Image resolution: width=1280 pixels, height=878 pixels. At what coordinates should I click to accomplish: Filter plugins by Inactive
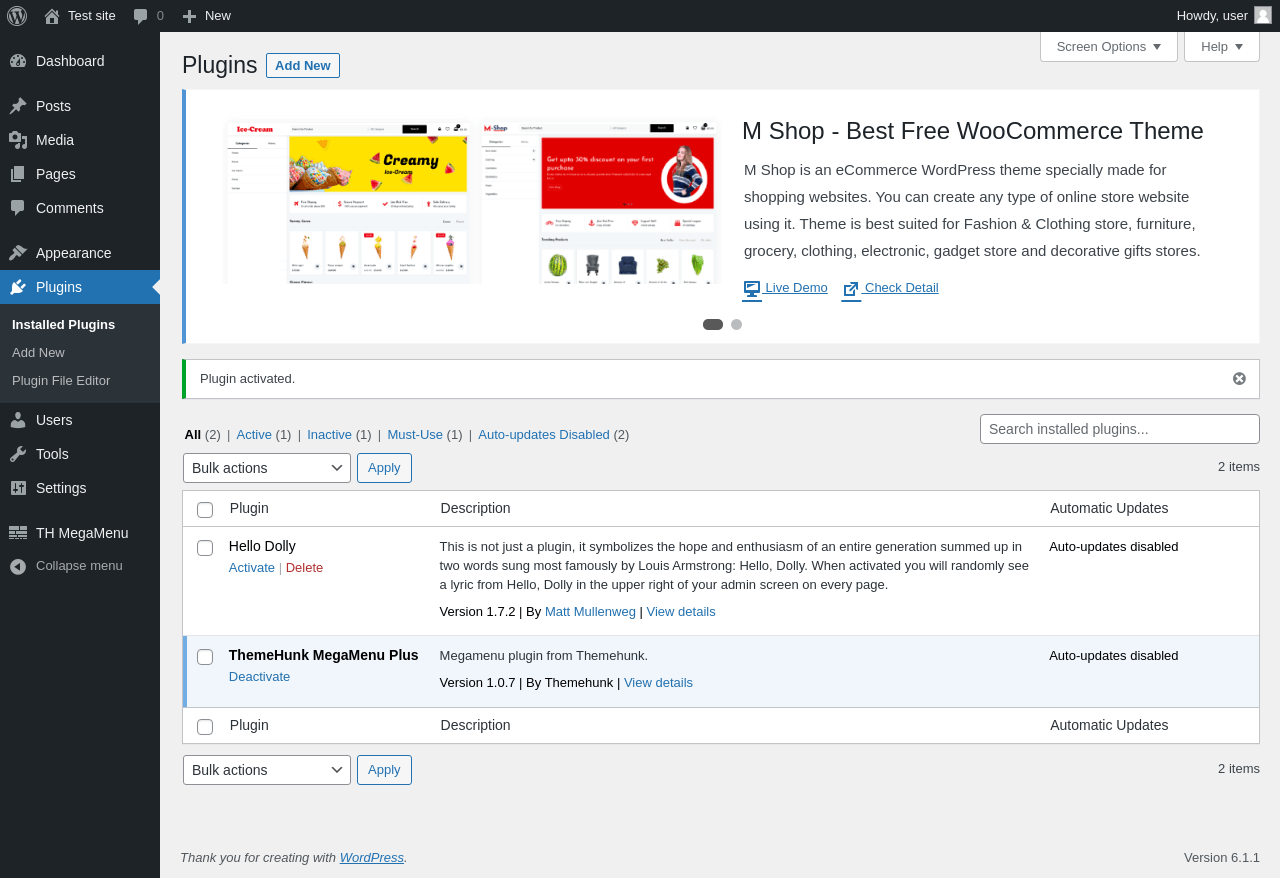pos(329,434)
